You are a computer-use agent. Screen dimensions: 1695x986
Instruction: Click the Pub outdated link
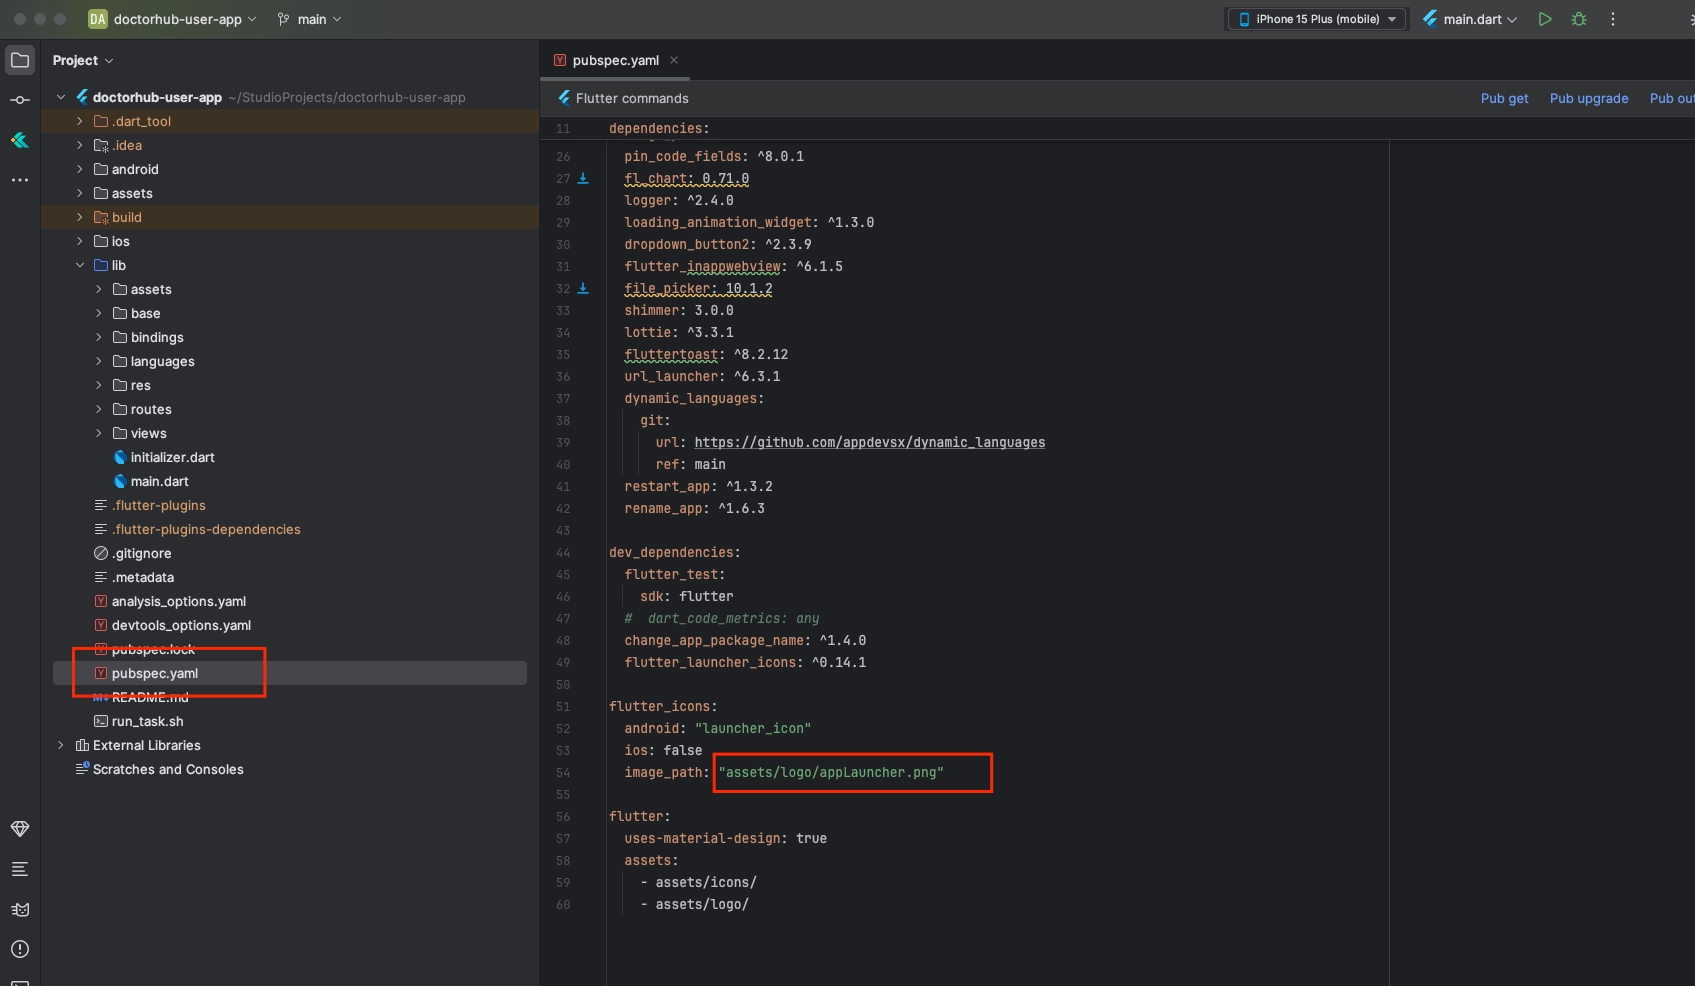(x=1672, y=98)
